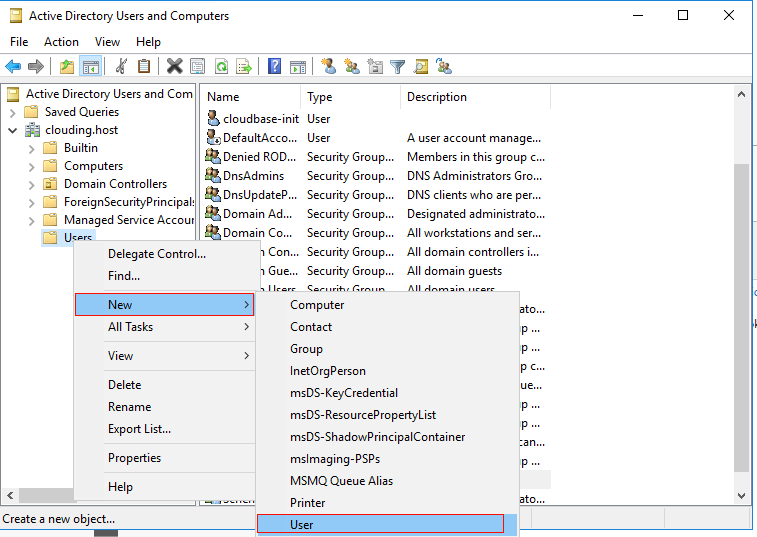The height and width of the screenshot is (537, 757).
Task: Click the Export List toolbar icon
Action: point(244,66)
